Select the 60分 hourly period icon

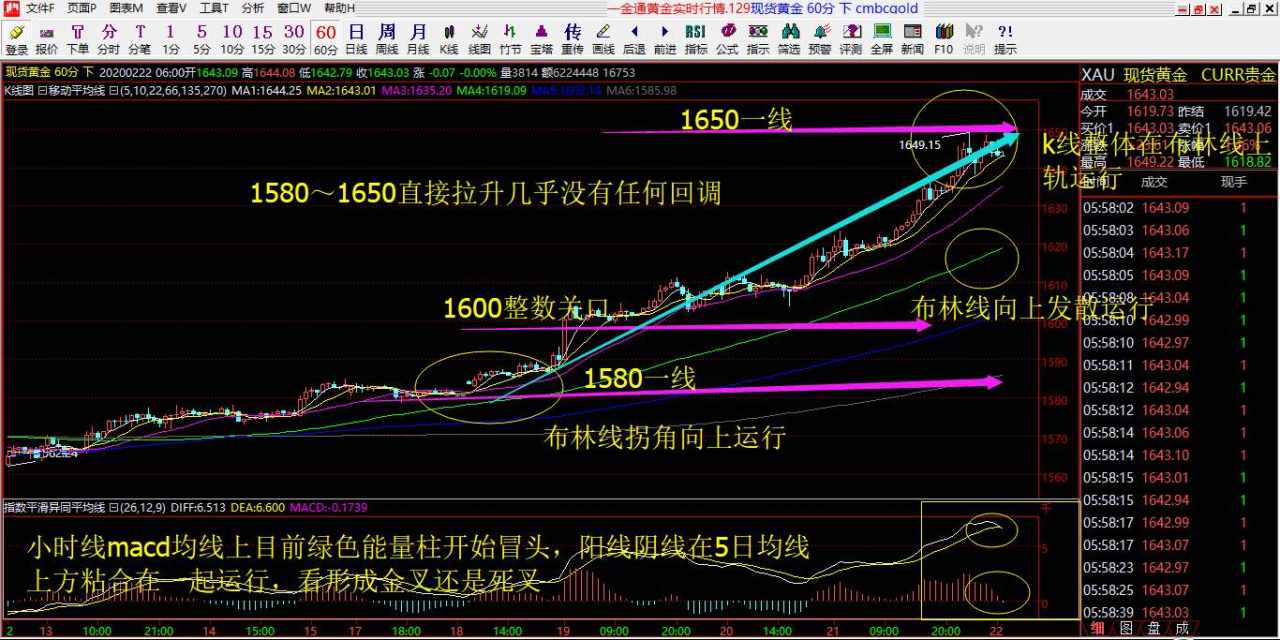[326, 39]
